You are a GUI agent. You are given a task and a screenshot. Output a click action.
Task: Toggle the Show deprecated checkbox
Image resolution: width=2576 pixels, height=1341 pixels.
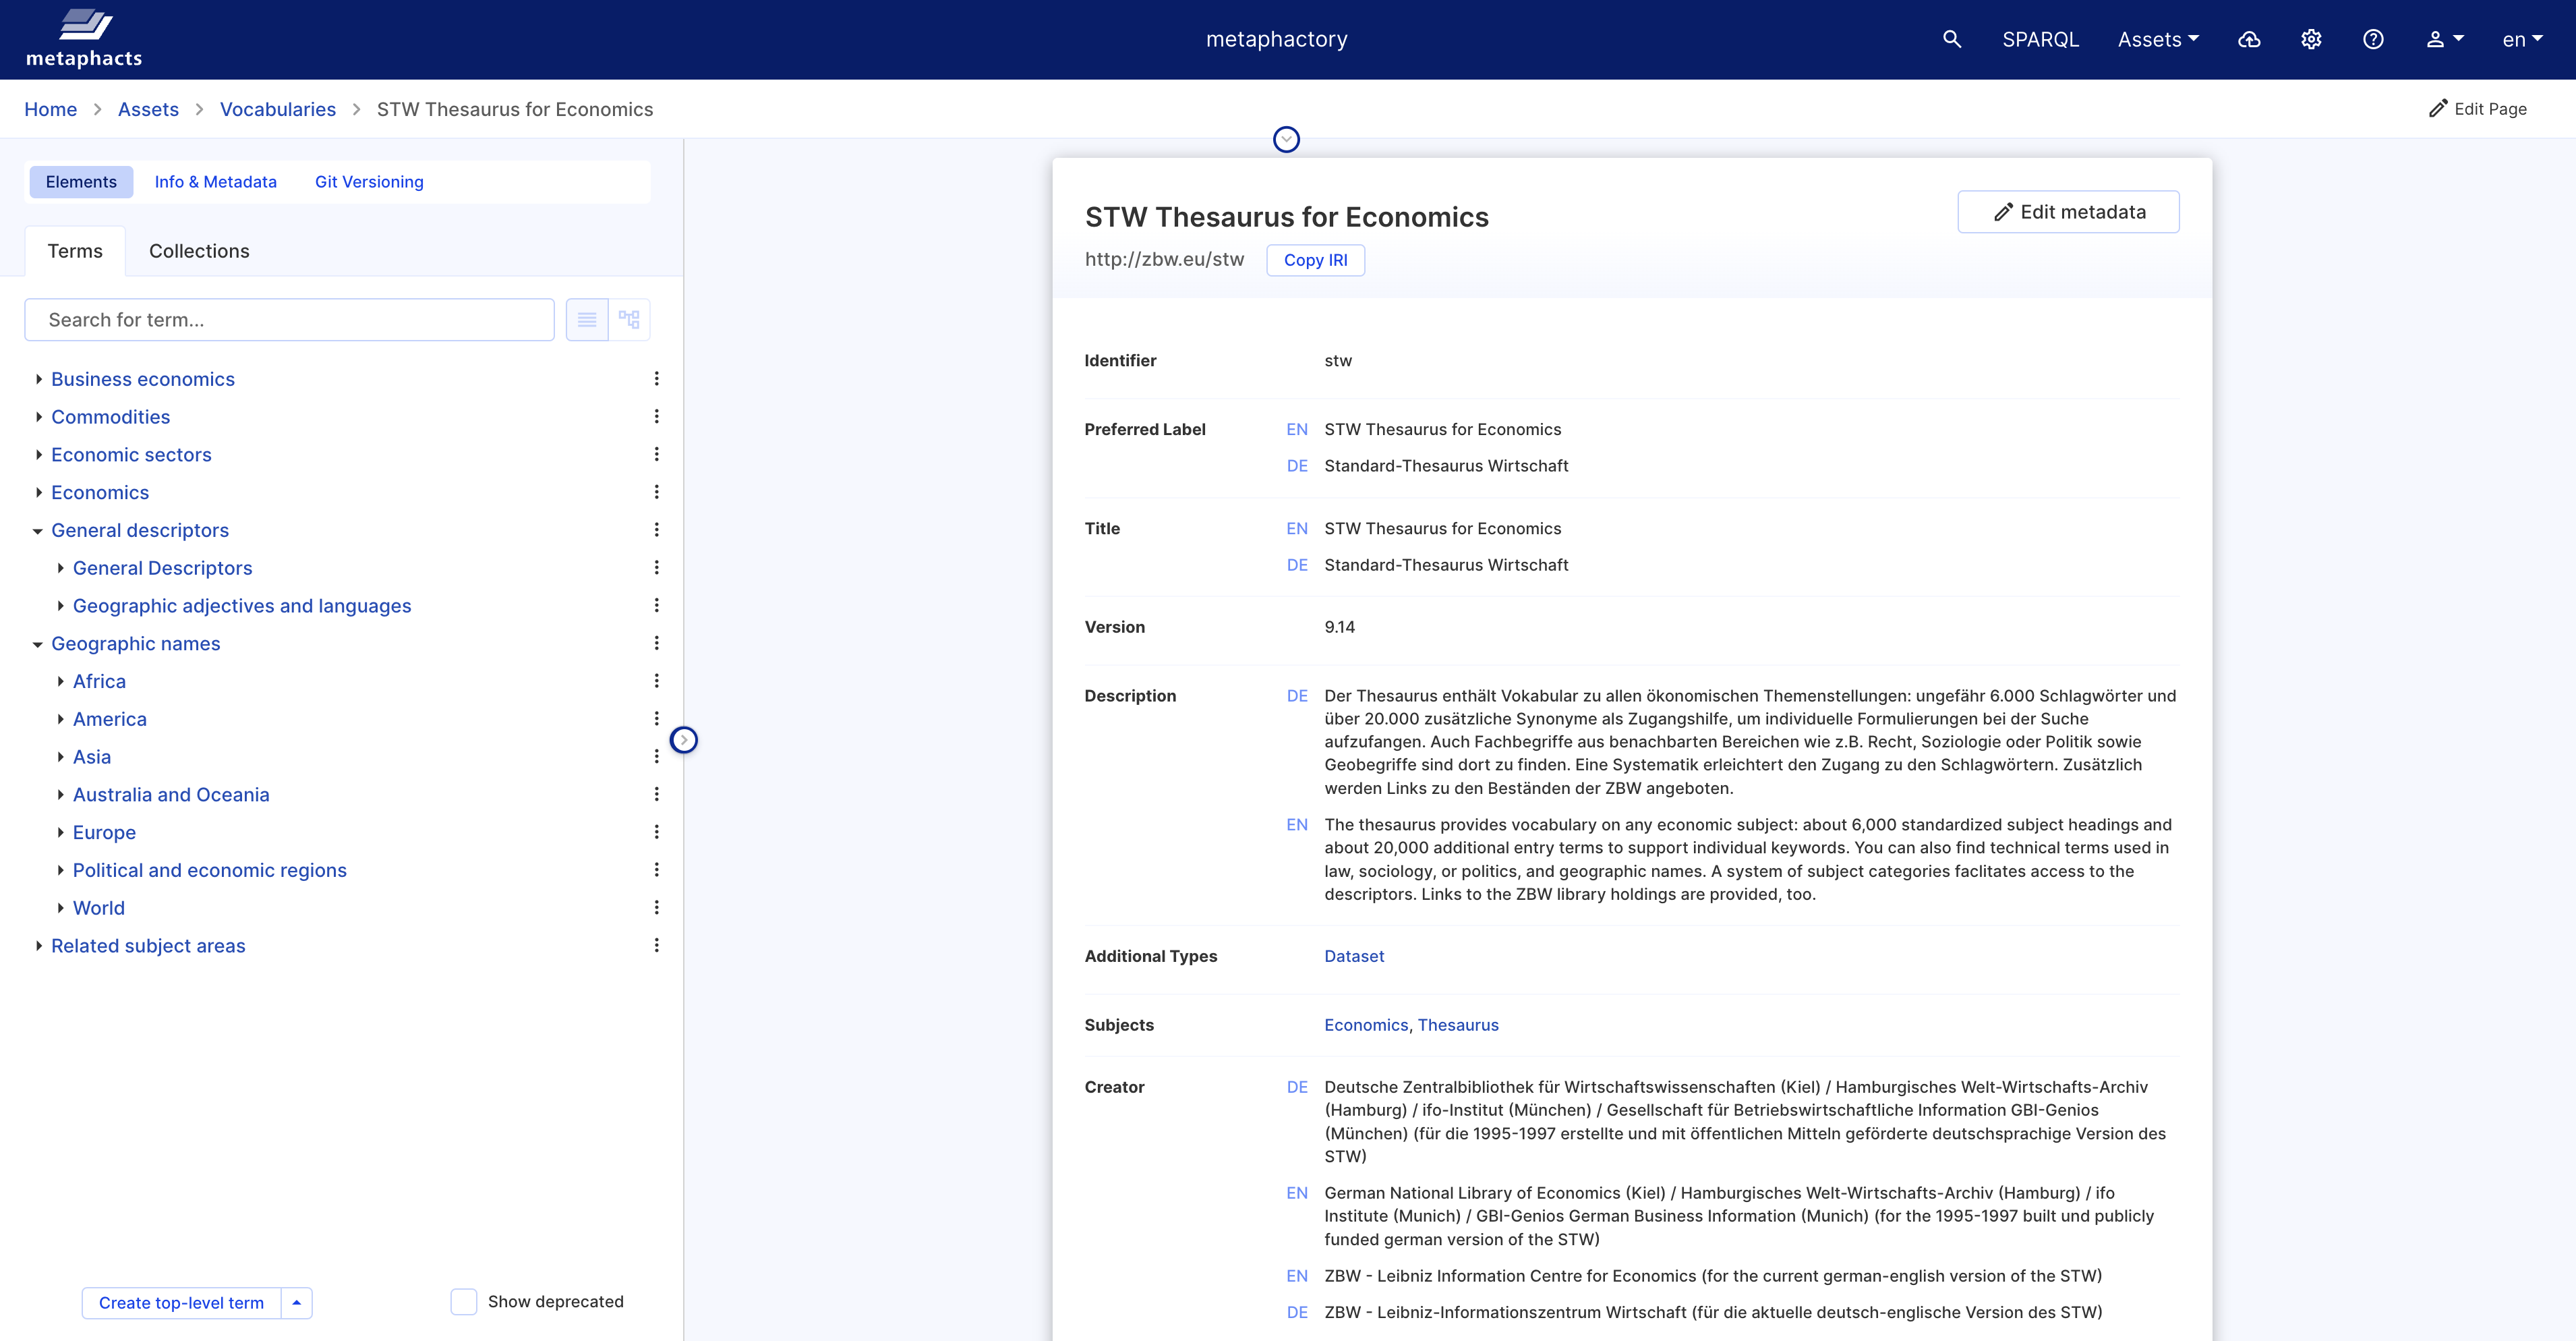464,1302
